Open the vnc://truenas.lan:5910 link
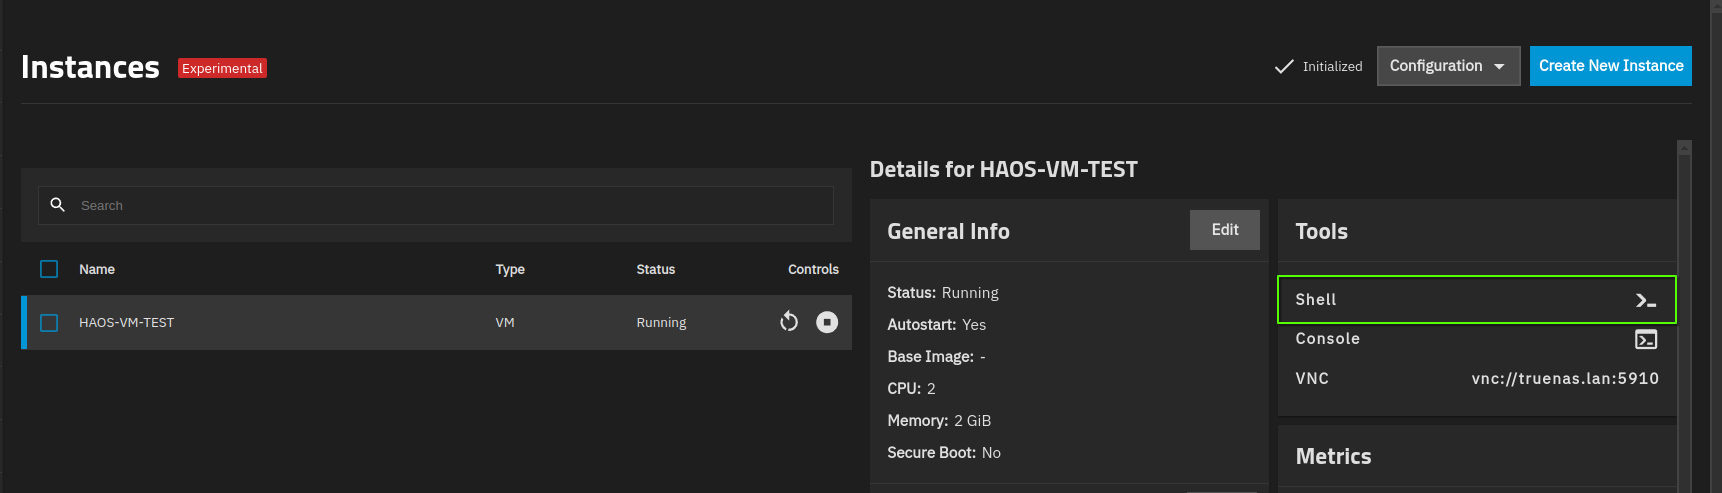The image size is (1722, 493). (x=1565, y=378)
